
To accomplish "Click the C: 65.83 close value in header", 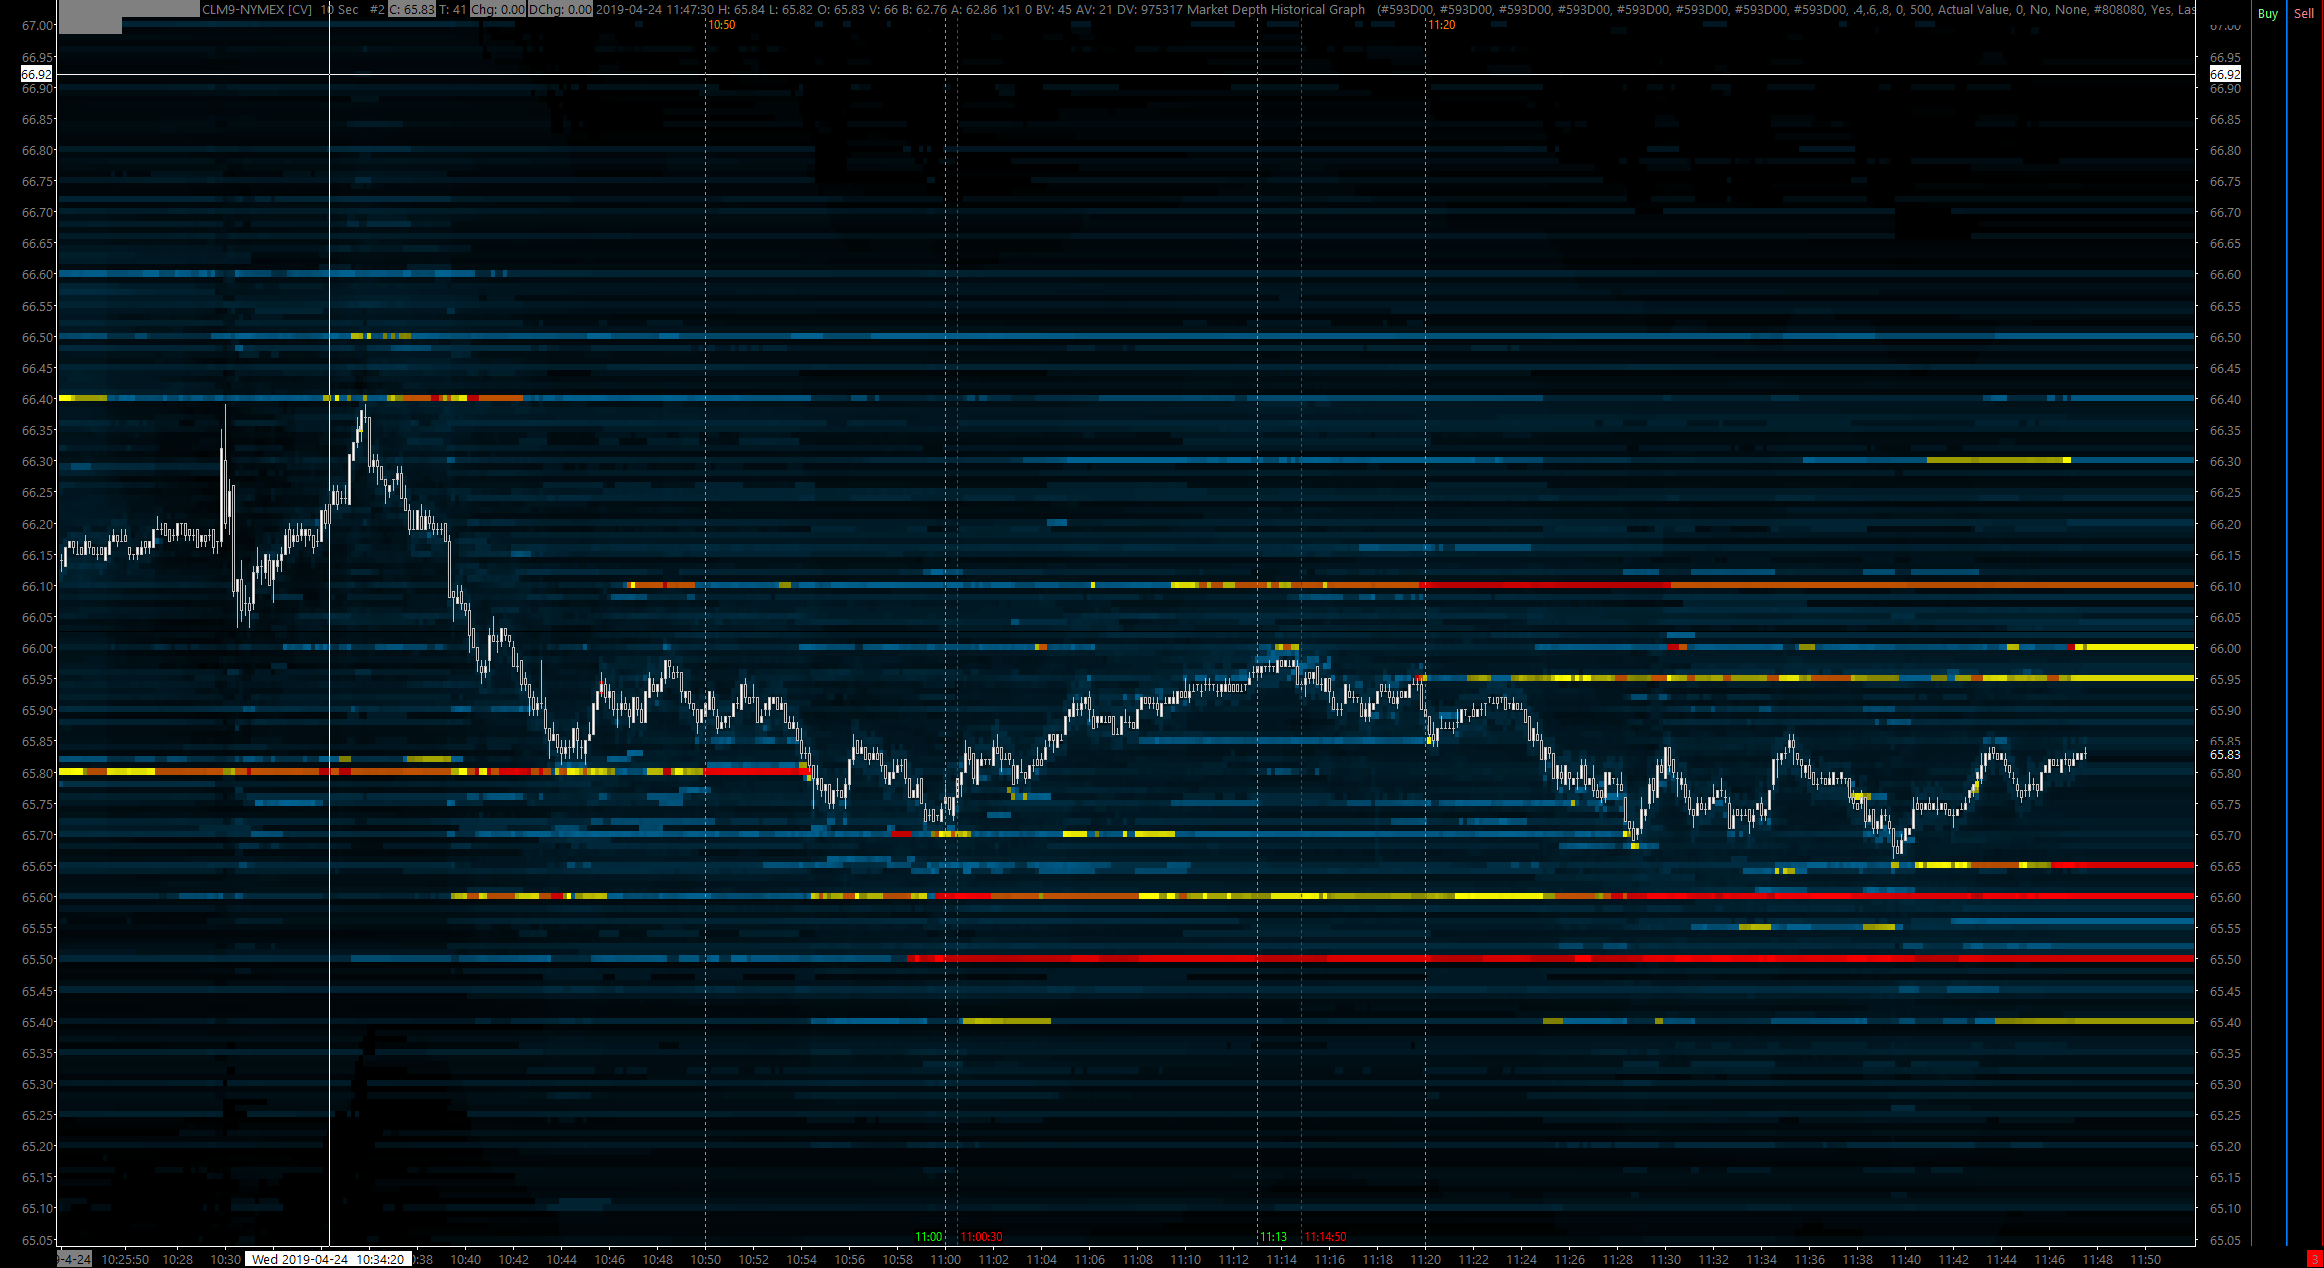I will click(411, 9).
